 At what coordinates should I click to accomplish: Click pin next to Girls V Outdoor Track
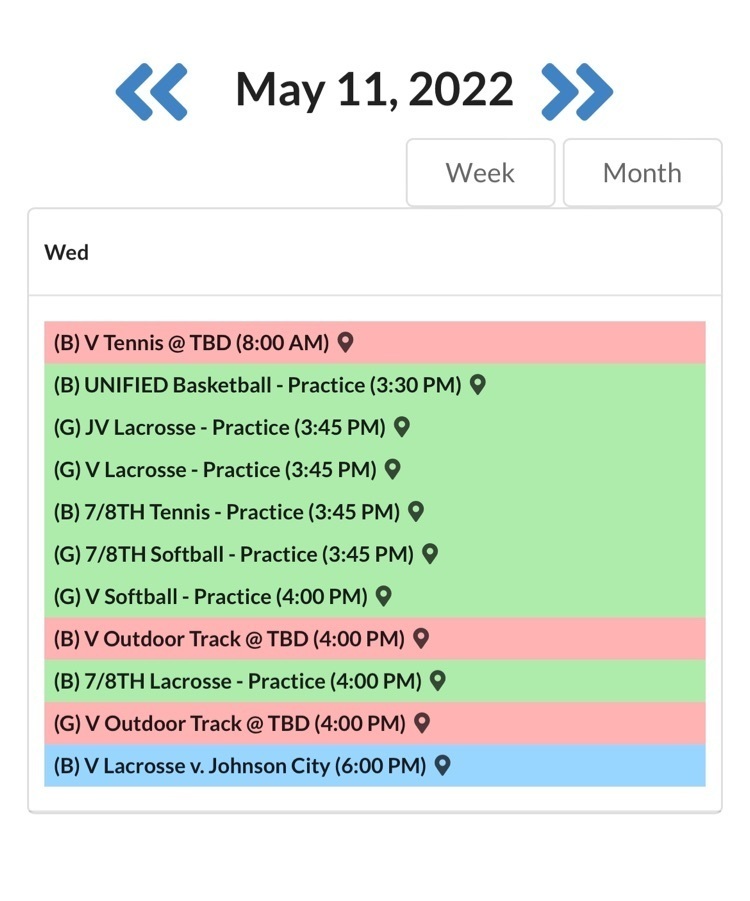tap(422, 722)
